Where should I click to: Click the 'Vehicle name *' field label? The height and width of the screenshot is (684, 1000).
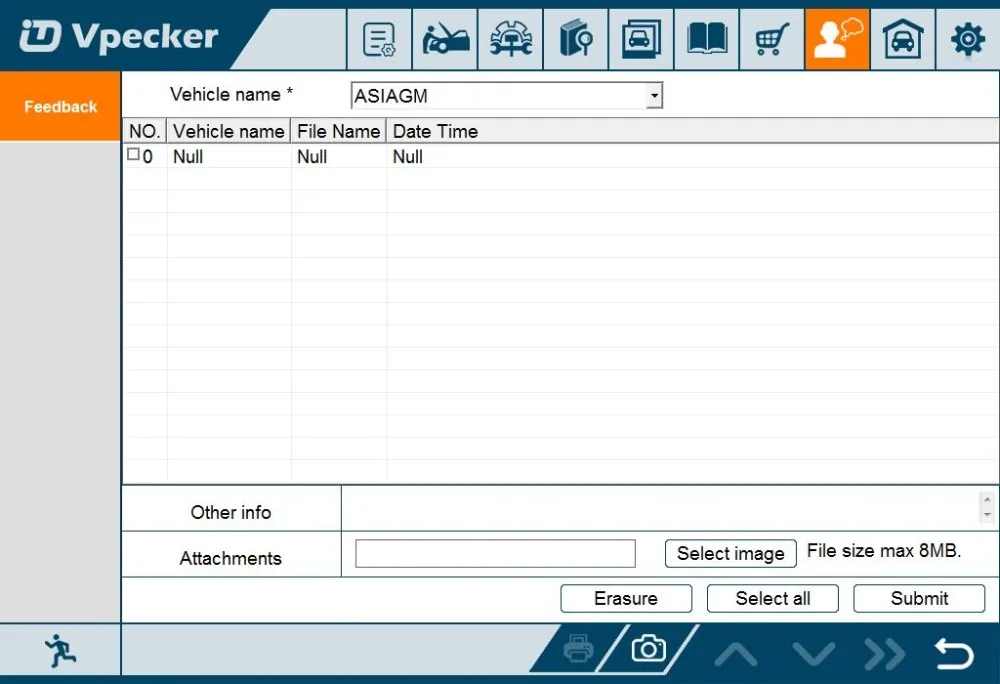coord(232,94)
